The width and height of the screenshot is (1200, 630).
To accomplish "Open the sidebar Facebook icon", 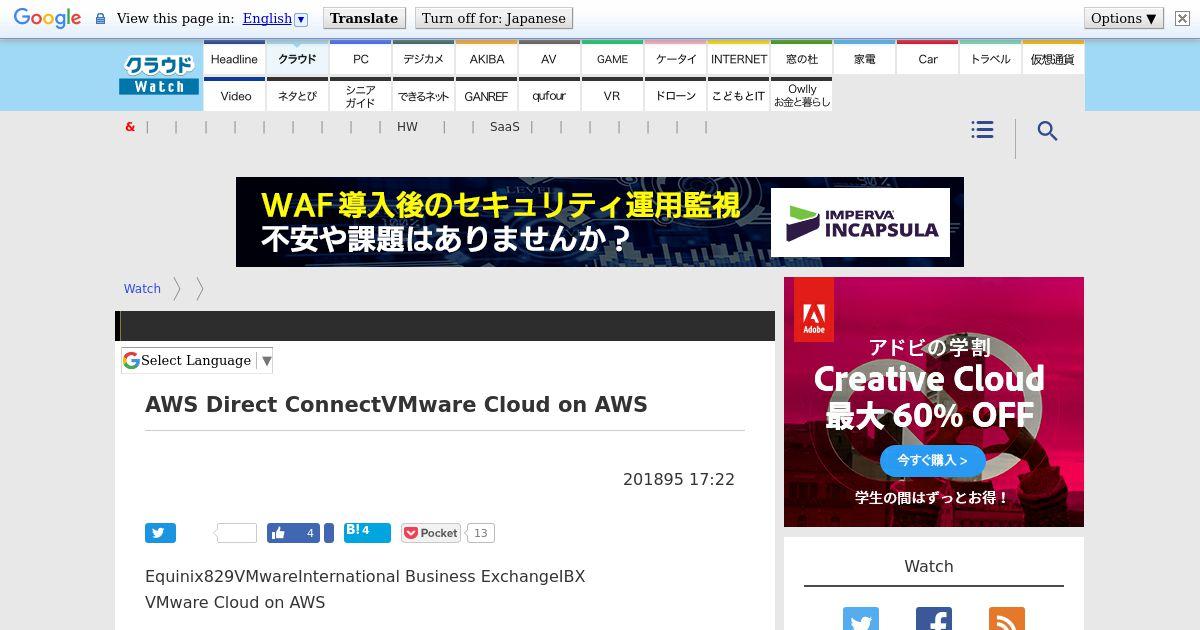I will coord(933,619).
